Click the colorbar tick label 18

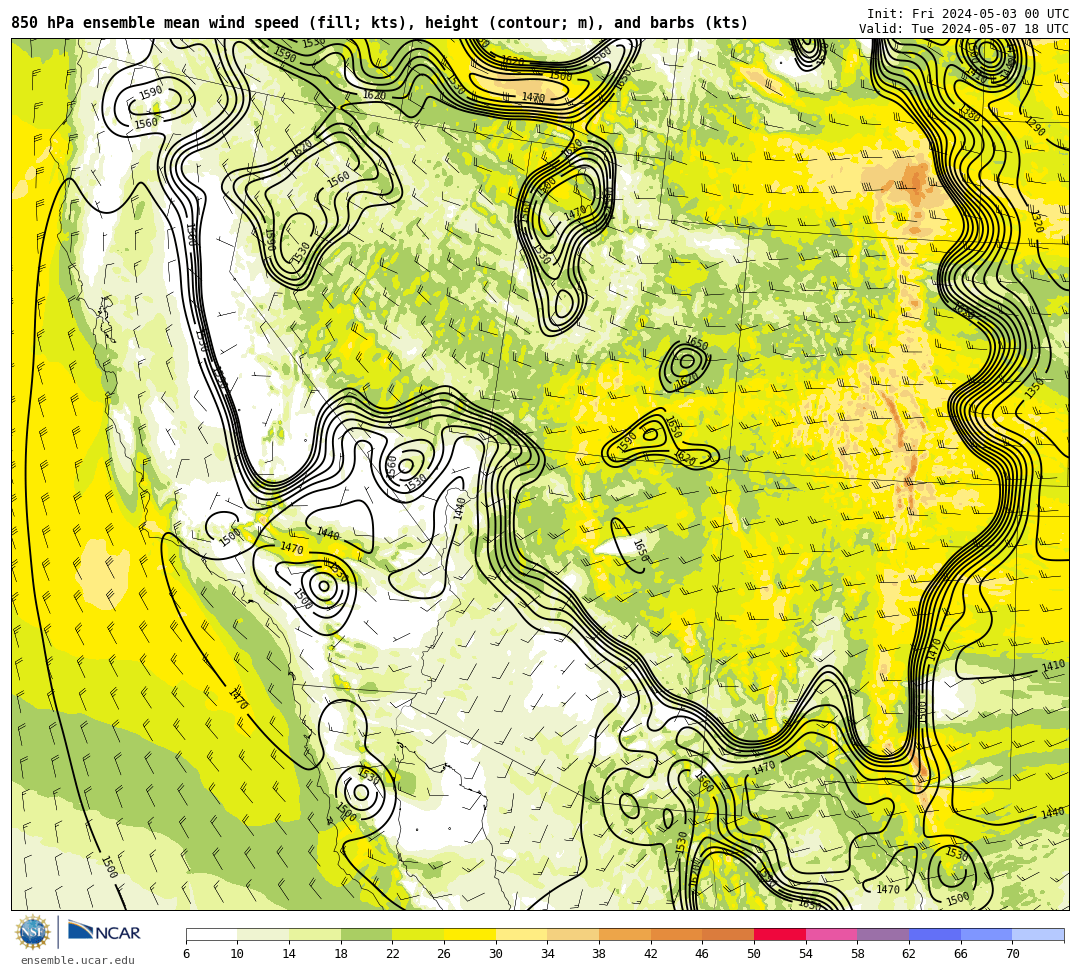click(x=341, y=954)
